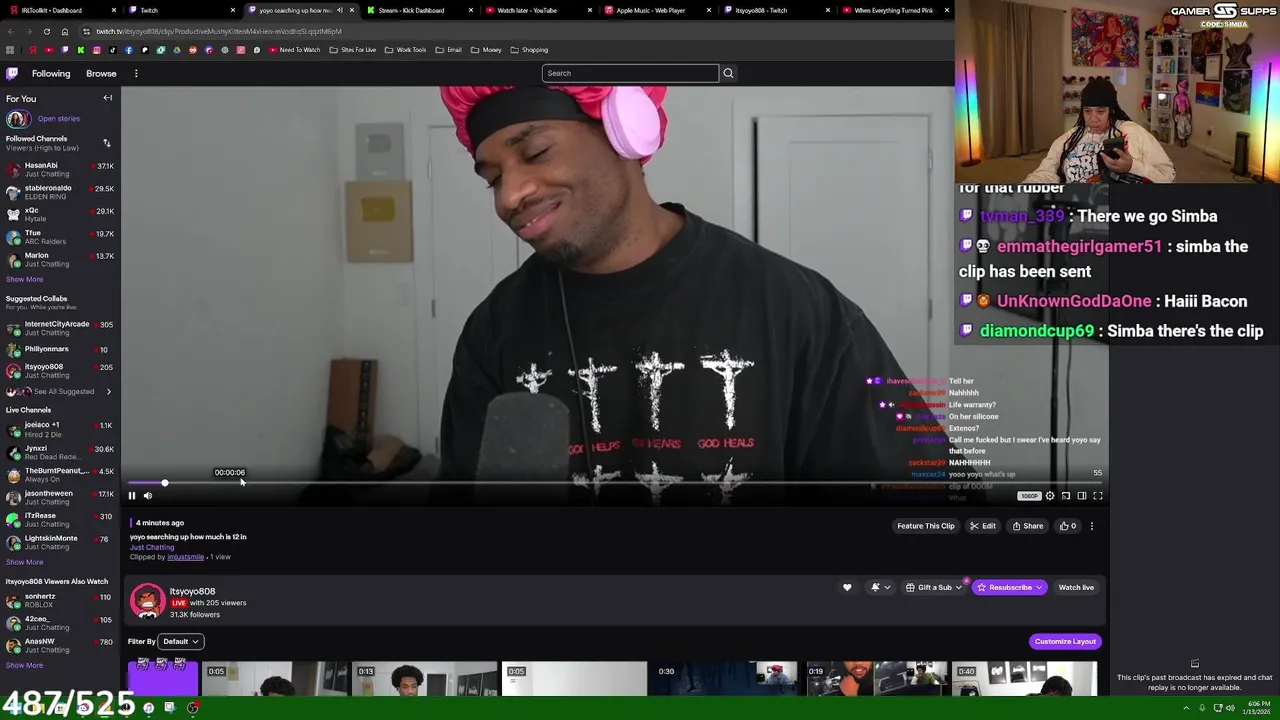Click the 1080P quality badge

tap(1029, 496)
